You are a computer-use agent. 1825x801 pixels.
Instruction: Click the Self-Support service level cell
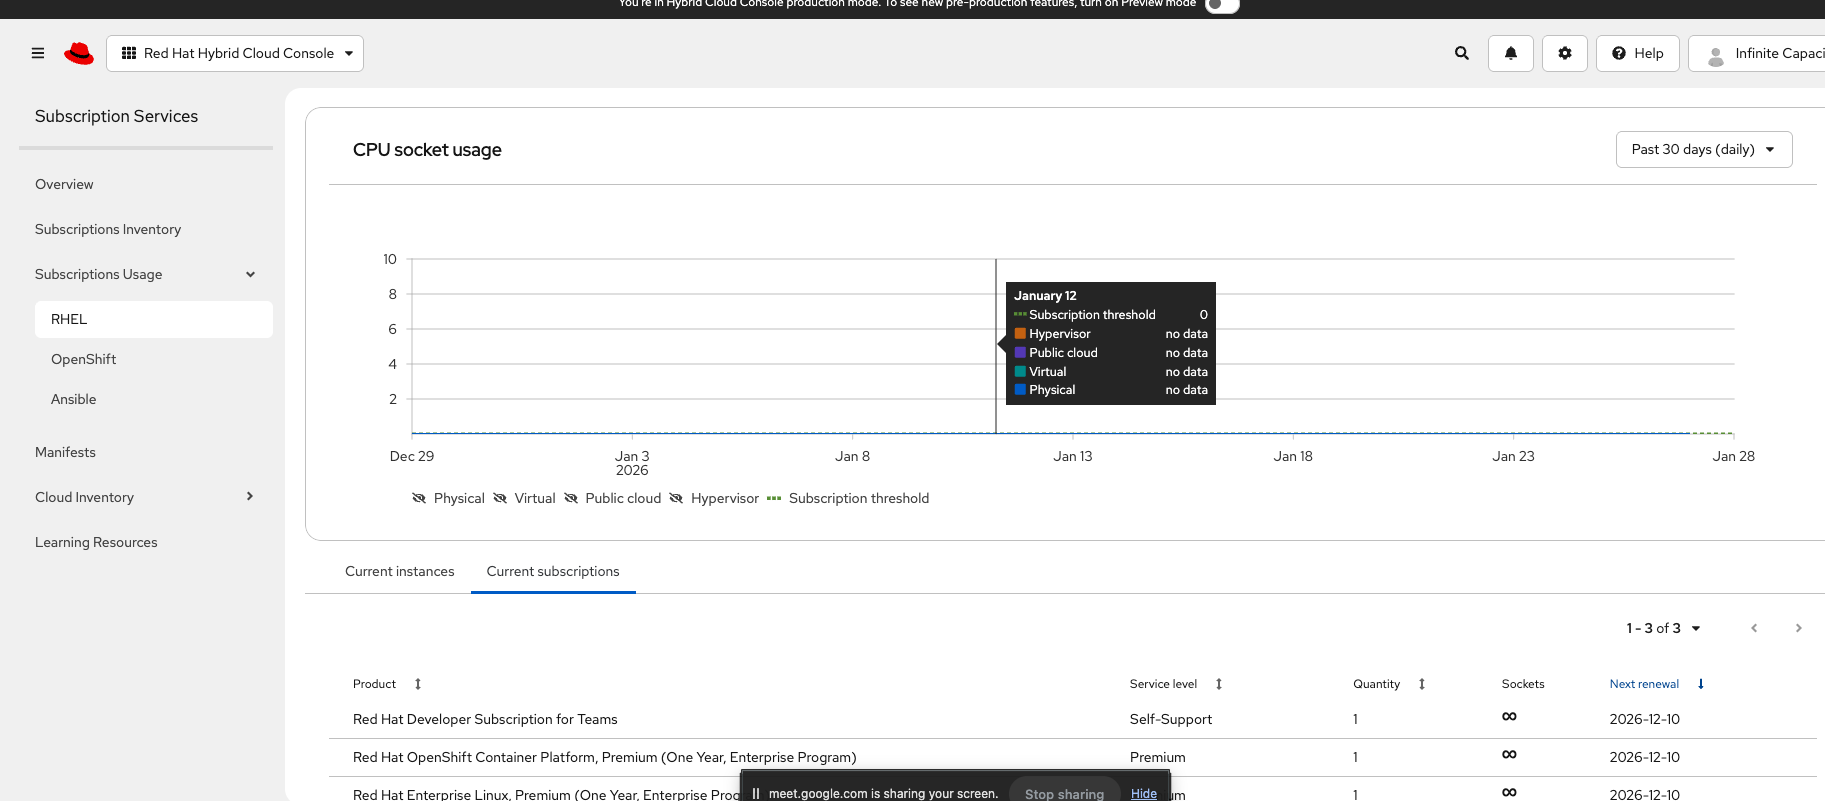coord(1171,719)
